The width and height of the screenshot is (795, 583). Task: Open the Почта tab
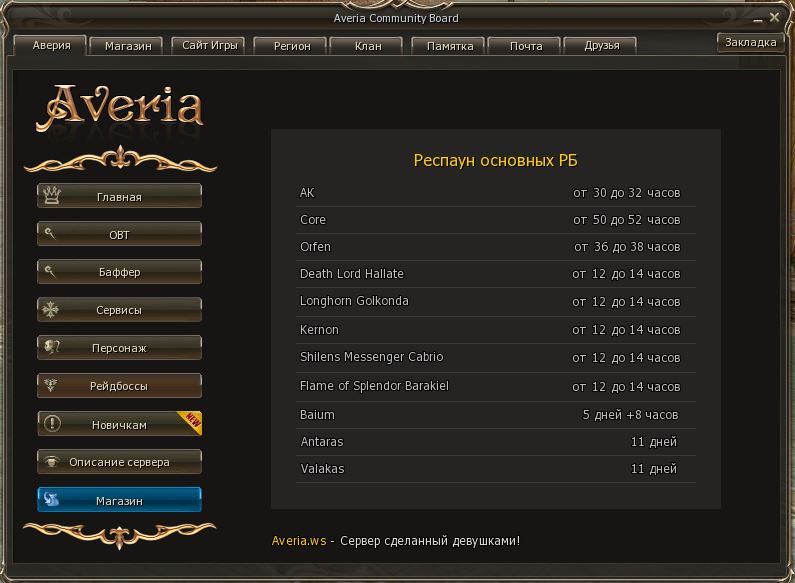pos(525,46)
